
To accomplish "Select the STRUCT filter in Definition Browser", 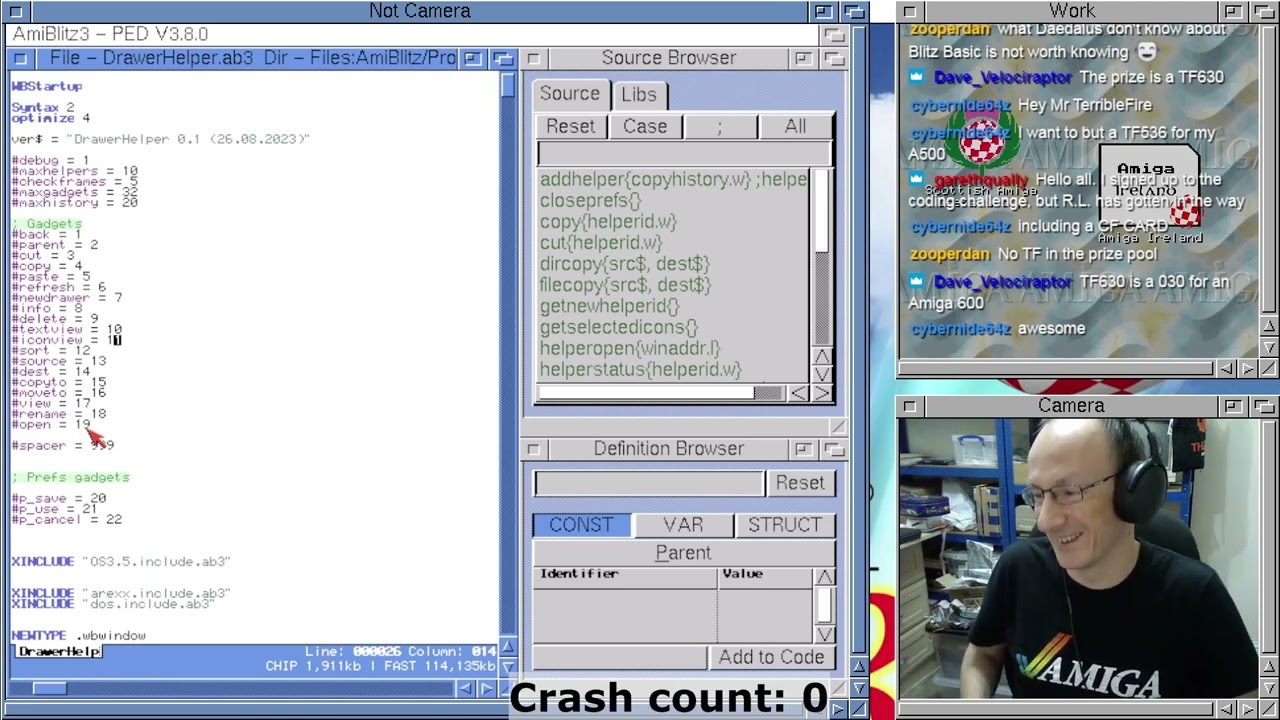I will click(x=785, y=525).
